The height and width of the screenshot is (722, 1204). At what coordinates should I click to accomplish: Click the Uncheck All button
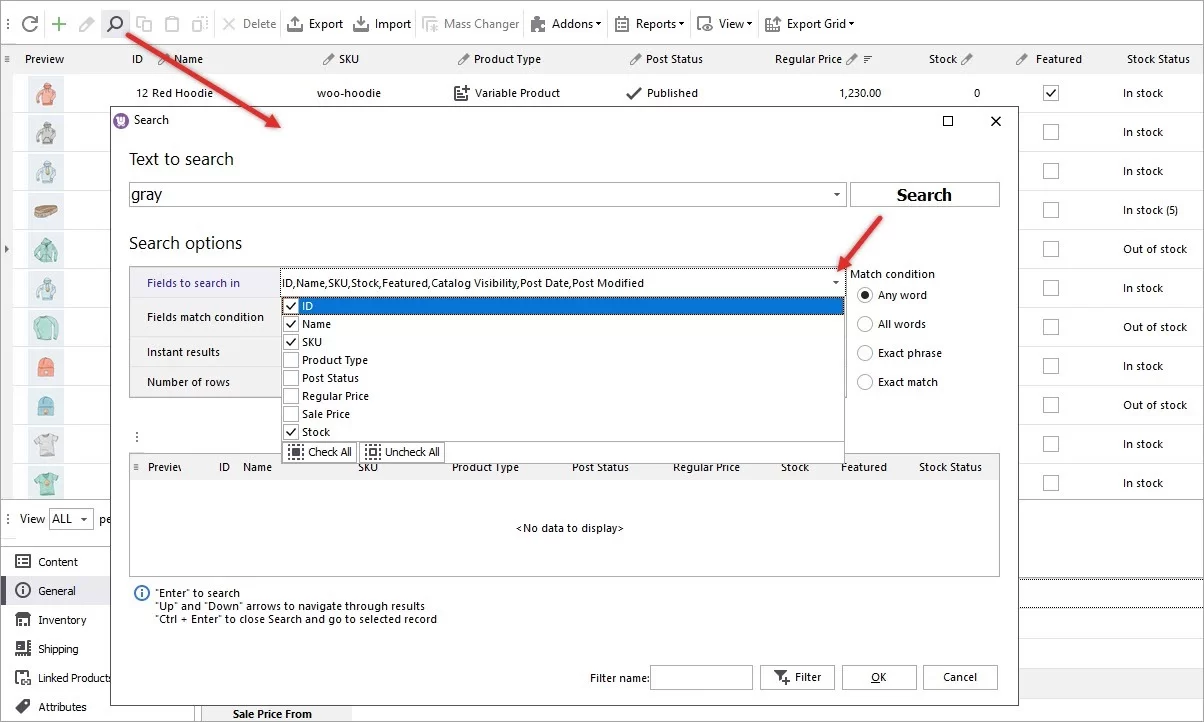click(x=401, y=452)
